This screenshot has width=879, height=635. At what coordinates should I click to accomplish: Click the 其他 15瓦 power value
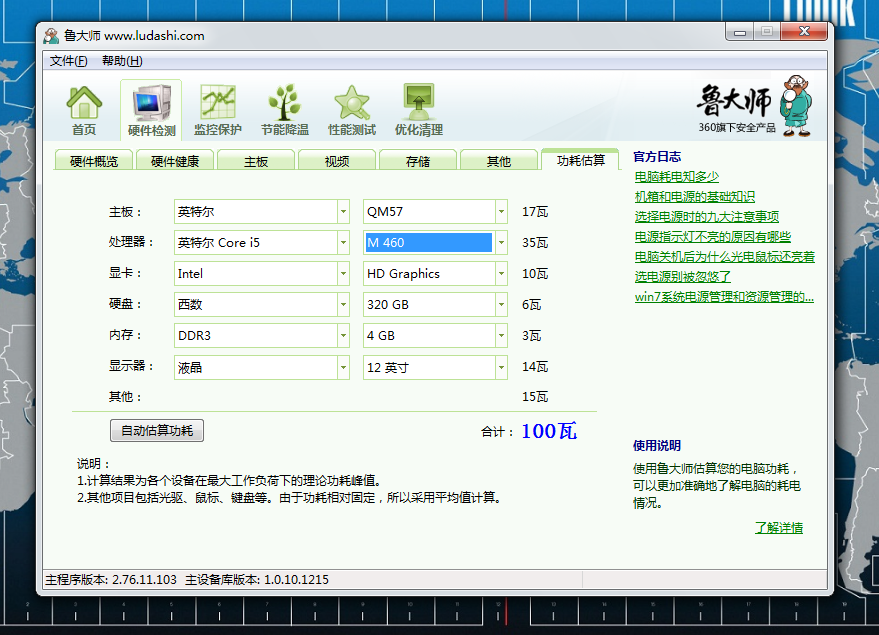tap(535, 397)
